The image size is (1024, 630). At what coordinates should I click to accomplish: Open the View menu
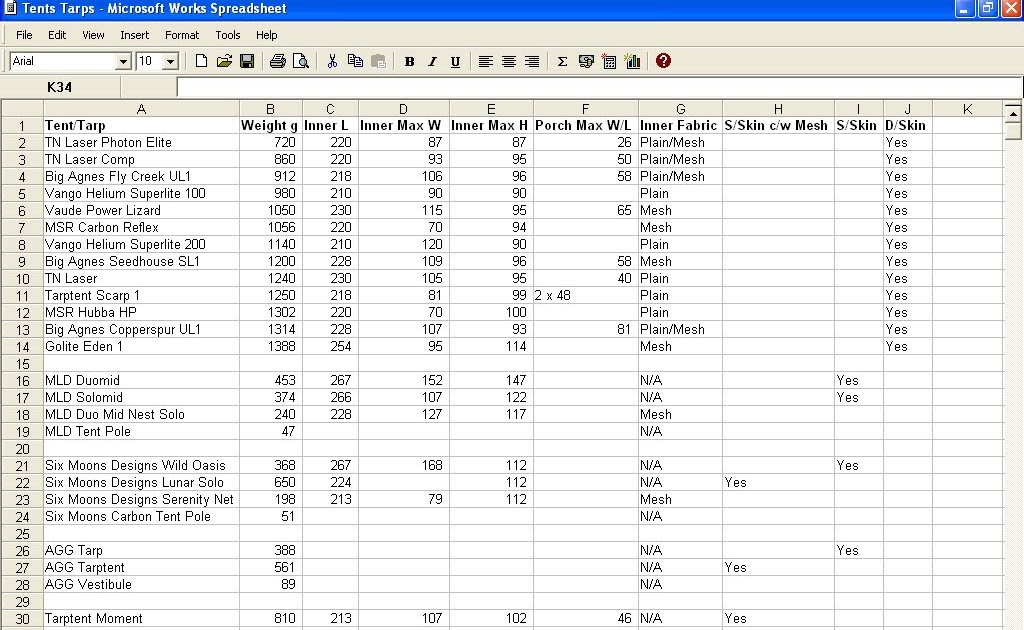tap(93, 35)
